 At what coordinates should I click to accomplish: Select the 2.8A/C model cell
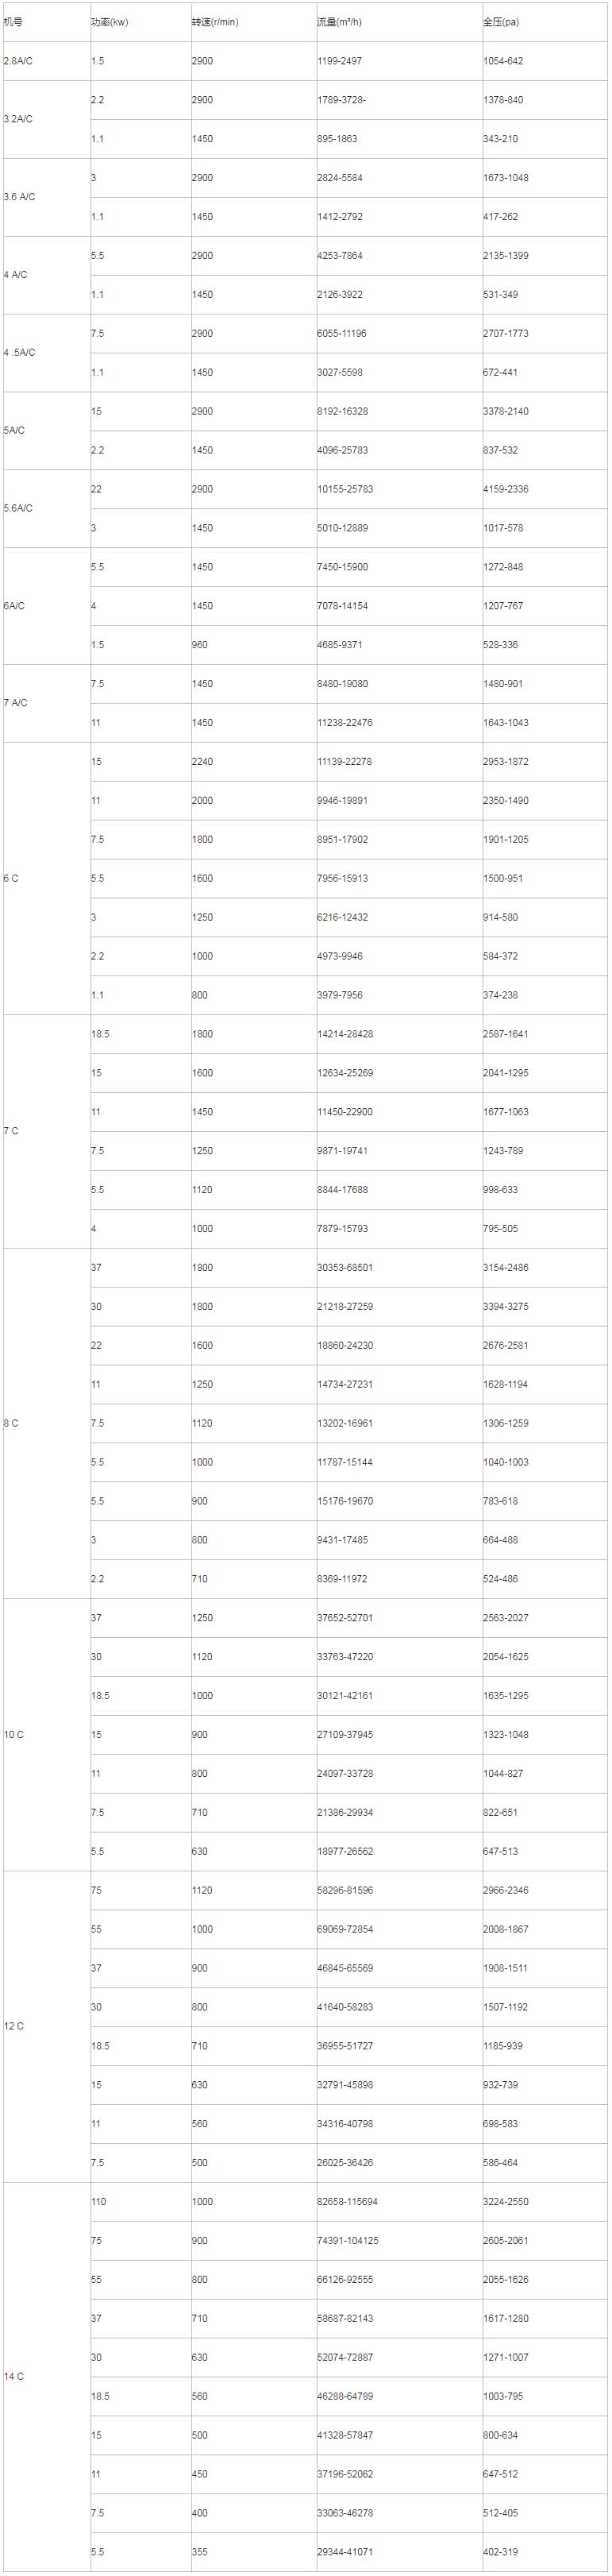[x=18, y=61]
